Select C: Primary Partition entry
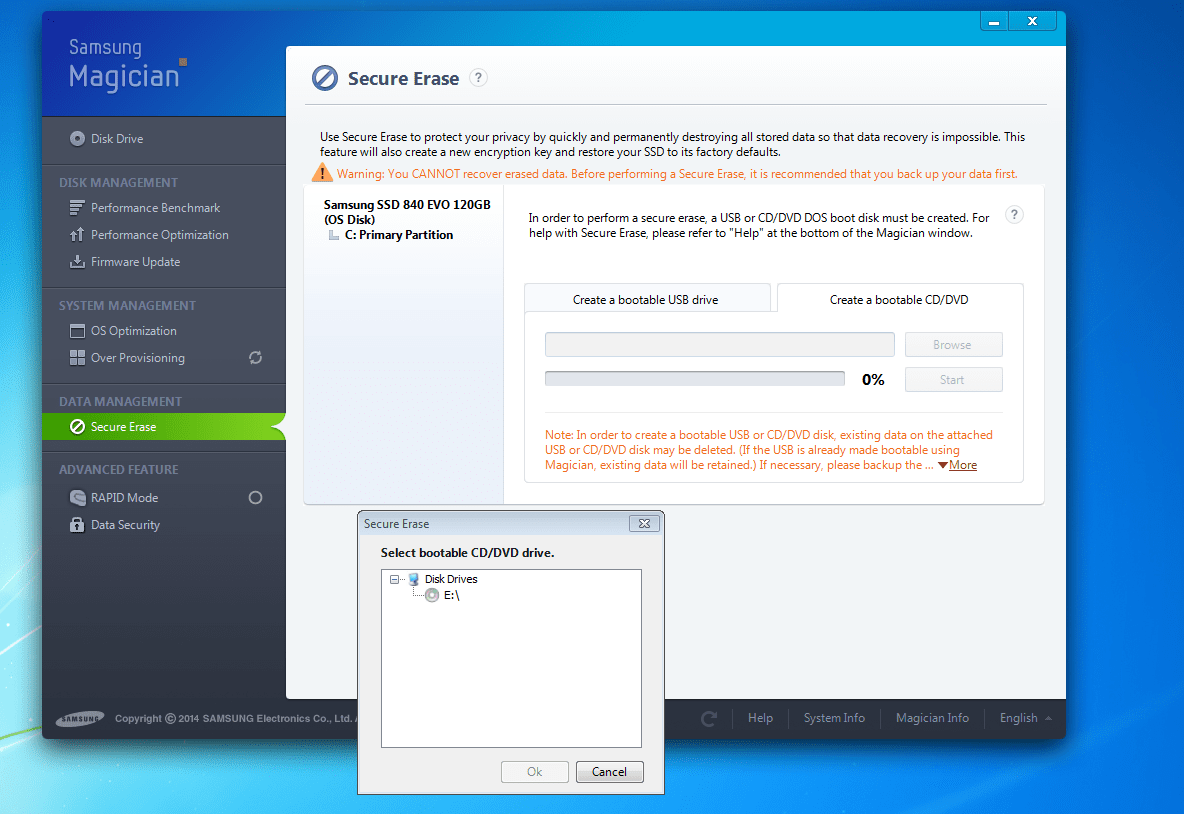The width and height of the screenshot is (1184, 814). point(399,235)
